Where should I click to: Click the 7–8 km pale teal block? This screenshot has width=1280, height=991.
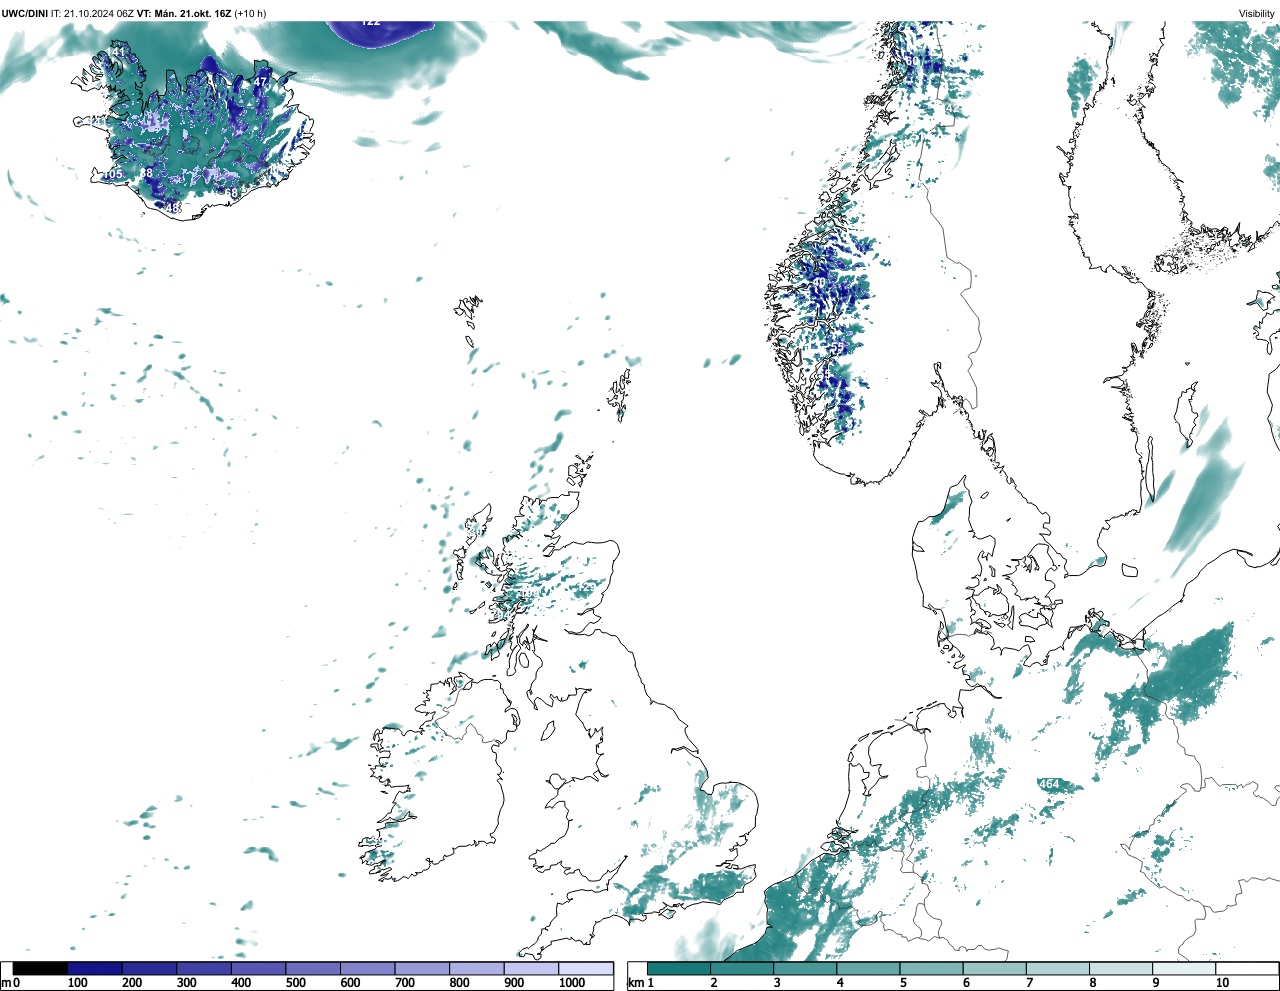coord(1058,968)
